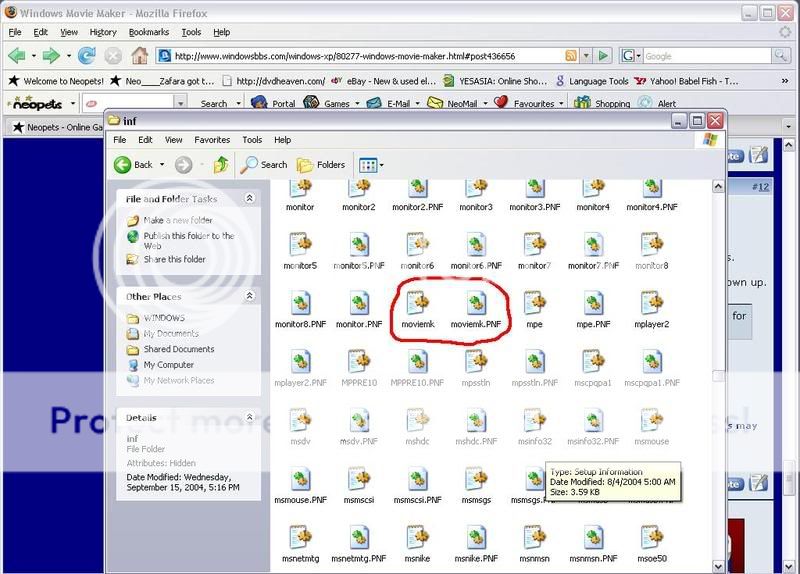Viewport: 800px width, 574px height.
Task: Open Shared Documents from Other Places
Action: point(179,350)
